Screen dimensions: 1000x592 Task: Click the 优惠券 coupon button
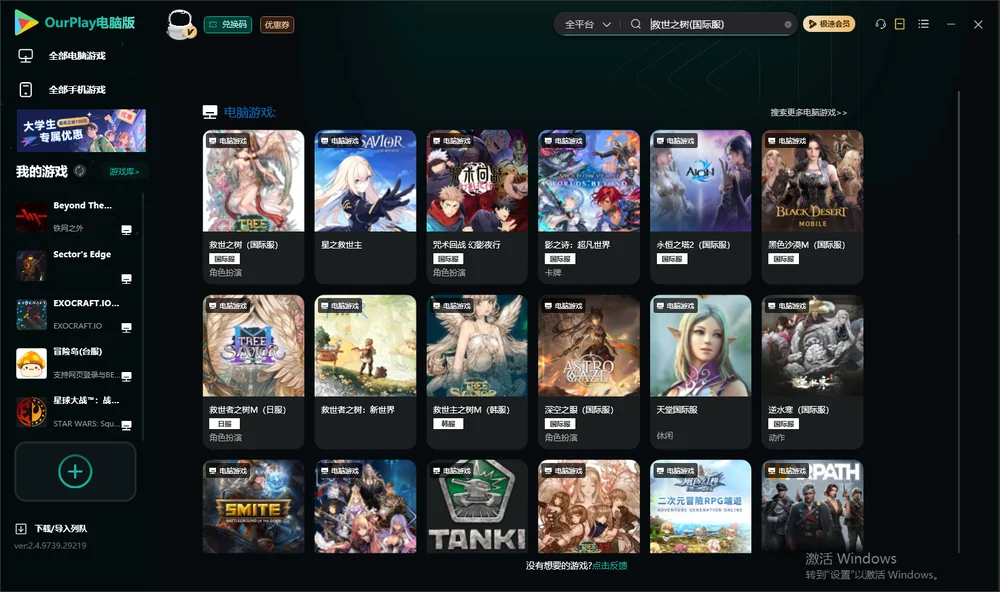[x=277, y=24]
